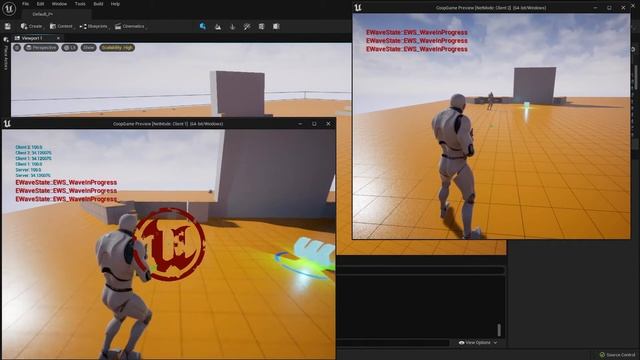The image size is (640, 360).
Task: Click the eye icon beside View Options
Action: (461, 343)
